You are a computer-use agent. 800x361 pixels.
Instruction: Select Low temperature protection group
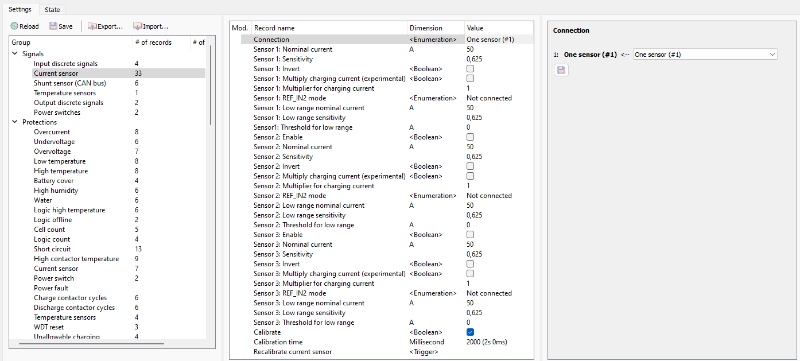(60, 162)
